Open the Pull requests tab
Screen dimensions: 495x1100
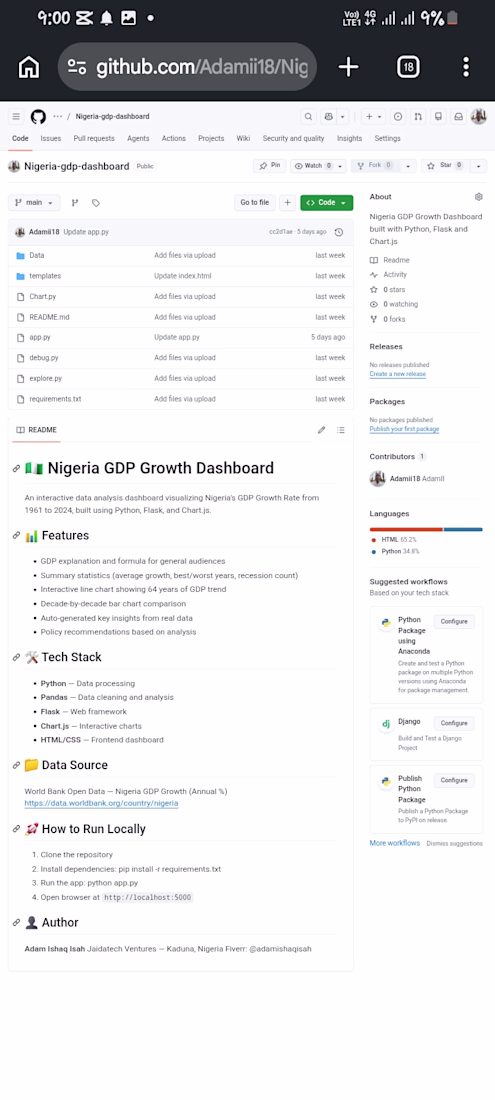(94, 139)
